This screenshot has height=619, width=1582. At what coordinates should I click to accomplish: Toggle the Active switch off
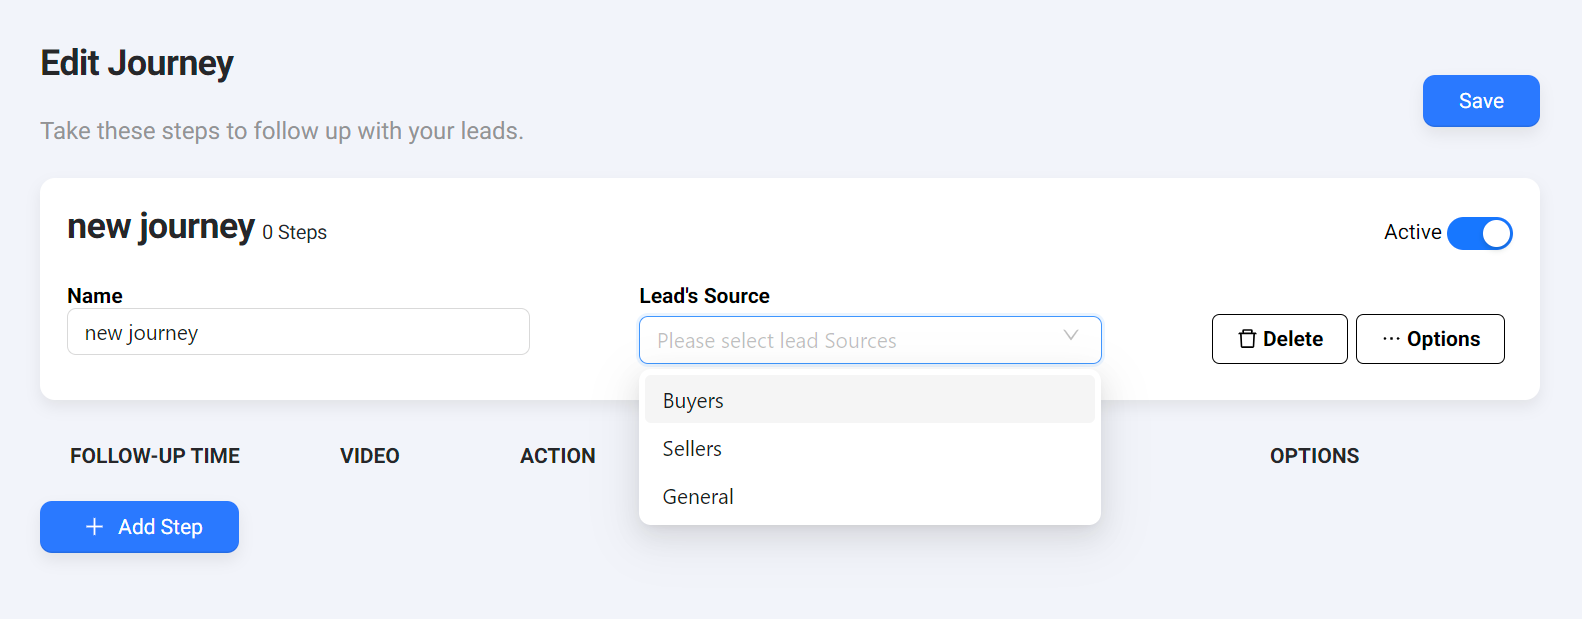coord(1479,233)
